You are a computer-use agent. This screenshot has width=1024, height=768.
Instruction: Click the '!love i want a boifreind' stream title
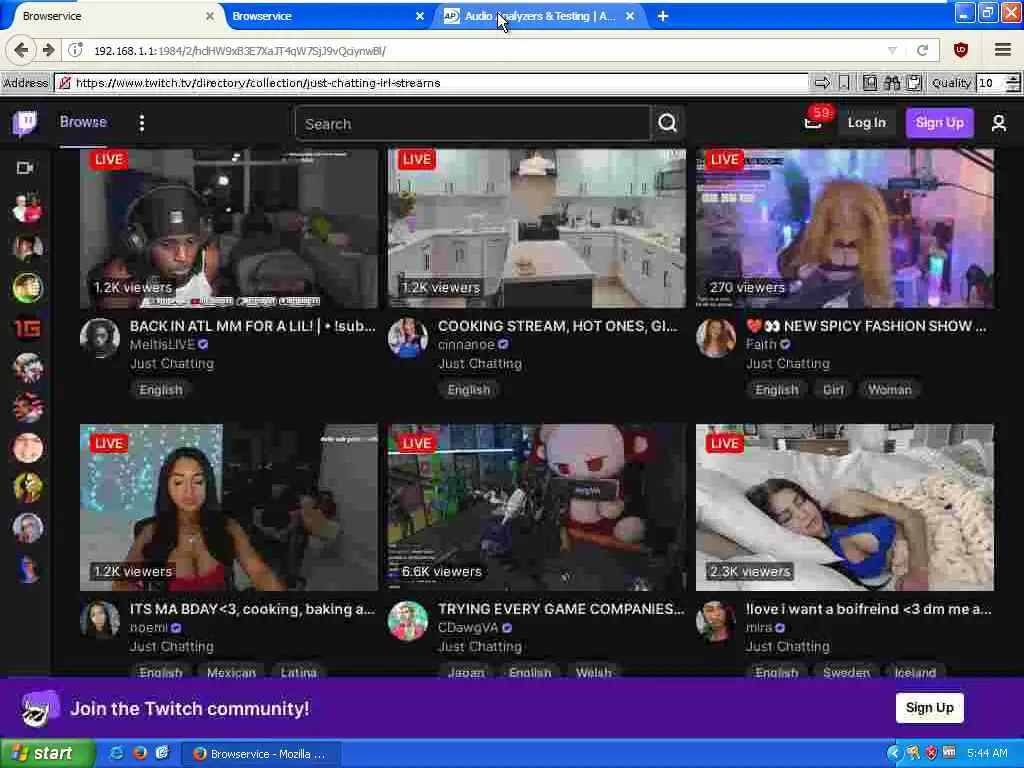[869, 609]
